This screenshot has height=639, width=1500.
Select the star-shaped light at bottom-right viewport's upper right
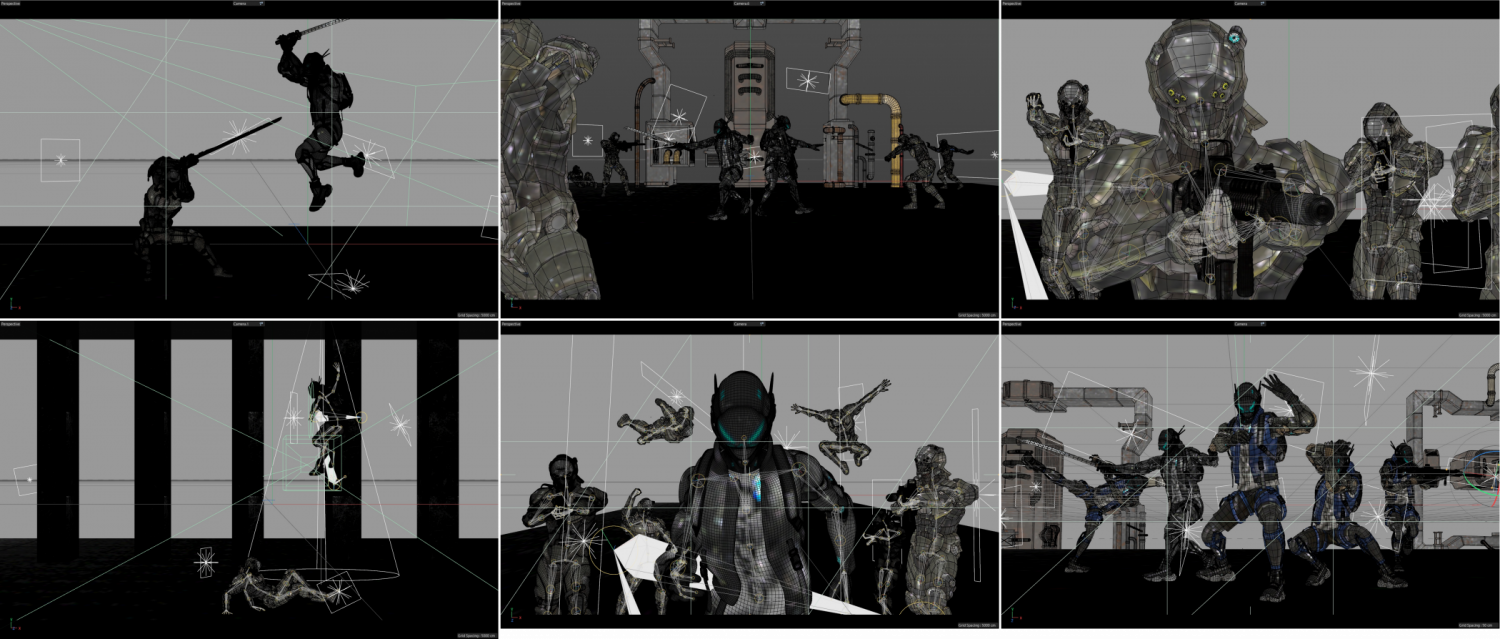pos(1370,373)
